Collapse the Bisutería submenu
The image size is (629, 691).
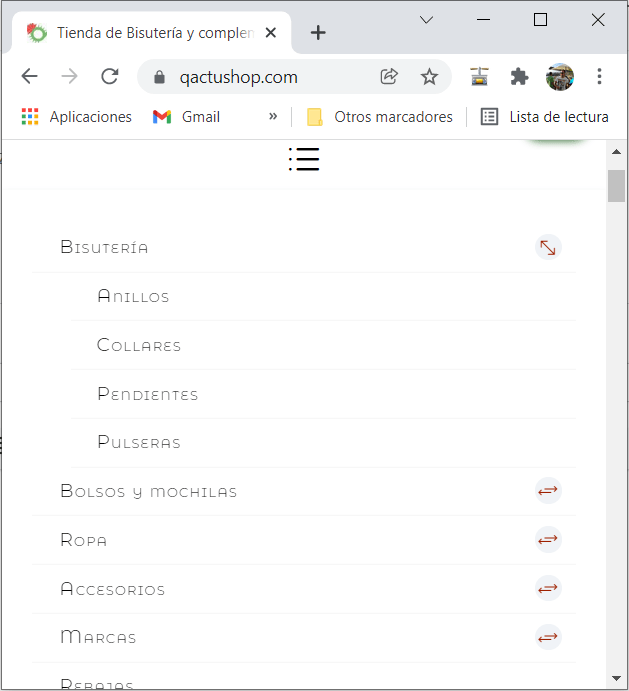(548, 247)
